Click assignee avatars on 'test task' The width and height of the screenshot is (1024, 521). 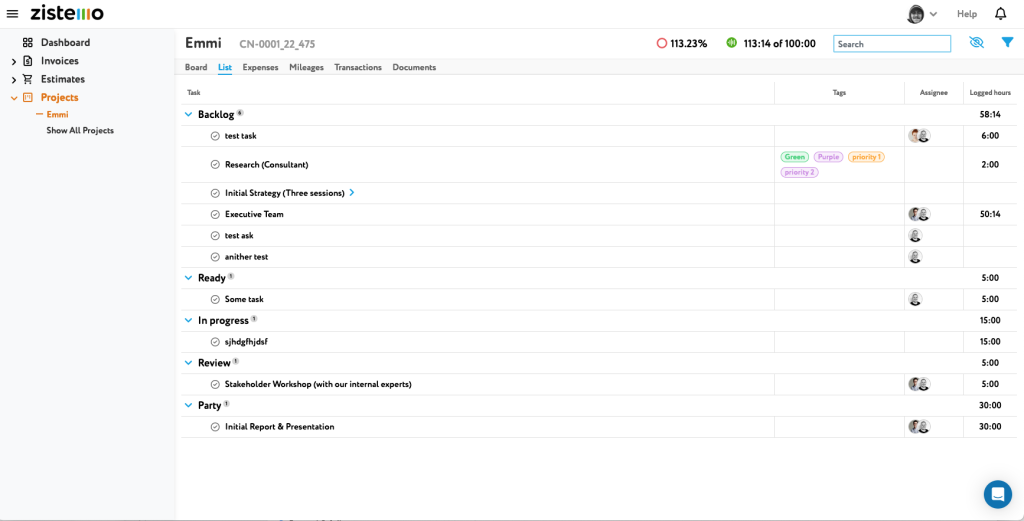919,136
